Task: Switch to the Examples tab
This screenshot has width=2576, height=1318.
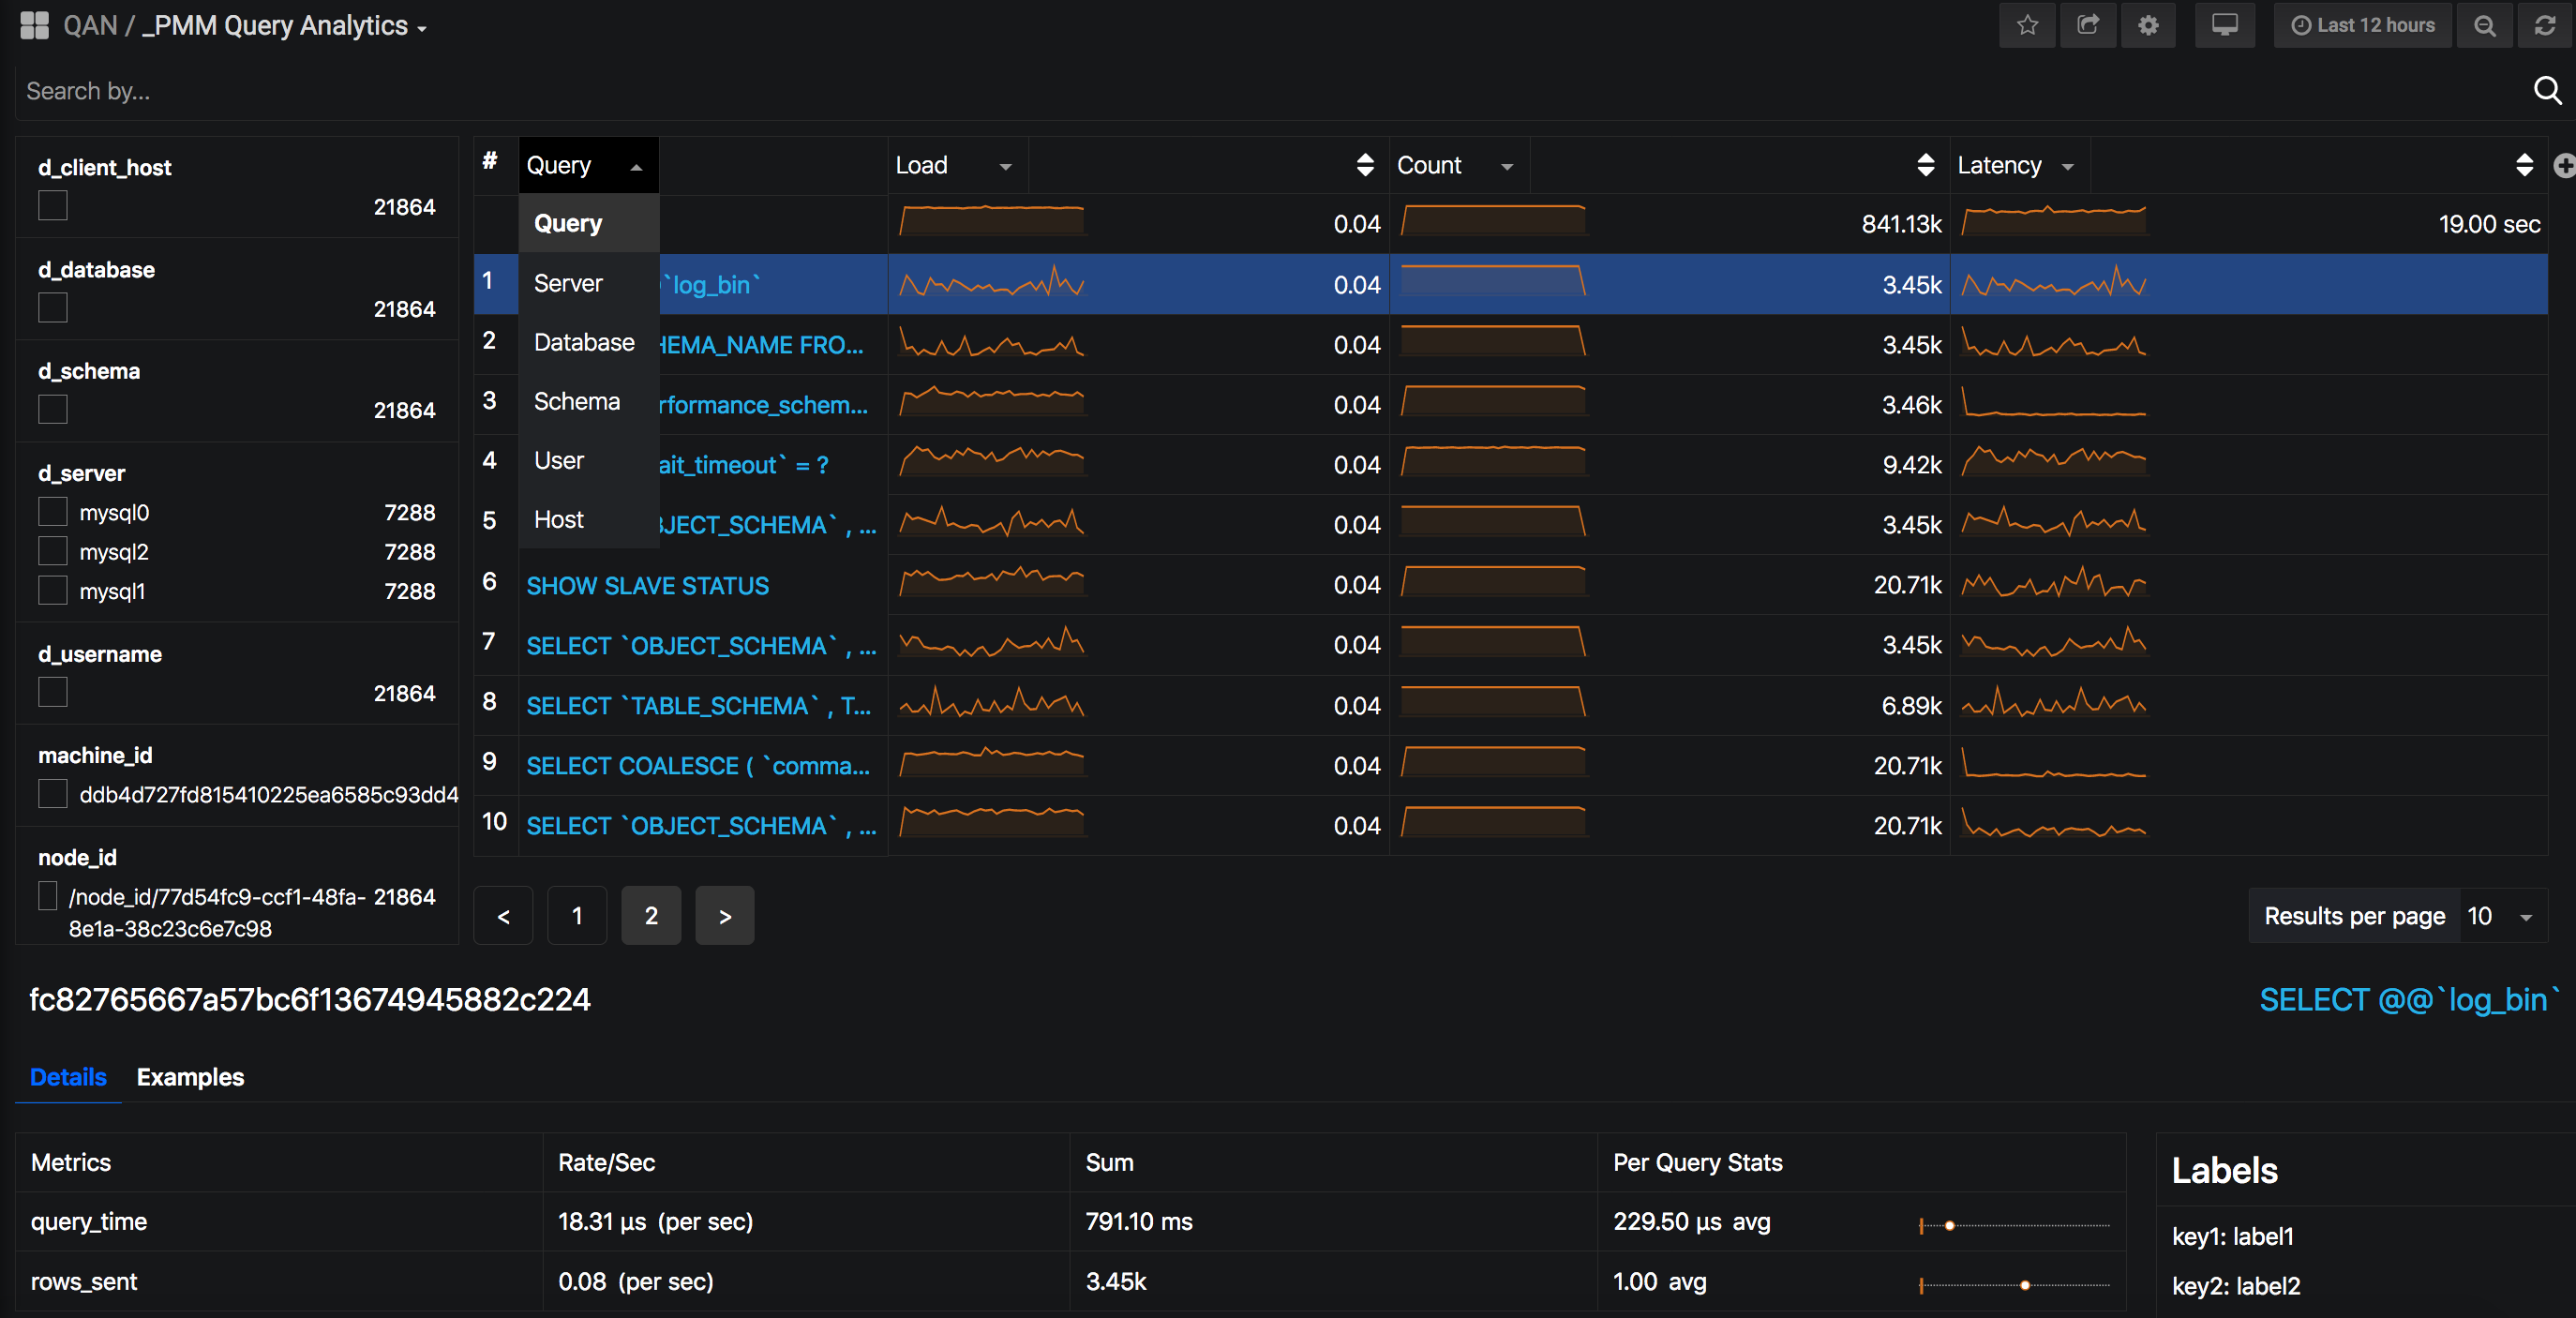Action: [x=190, y=1077]
